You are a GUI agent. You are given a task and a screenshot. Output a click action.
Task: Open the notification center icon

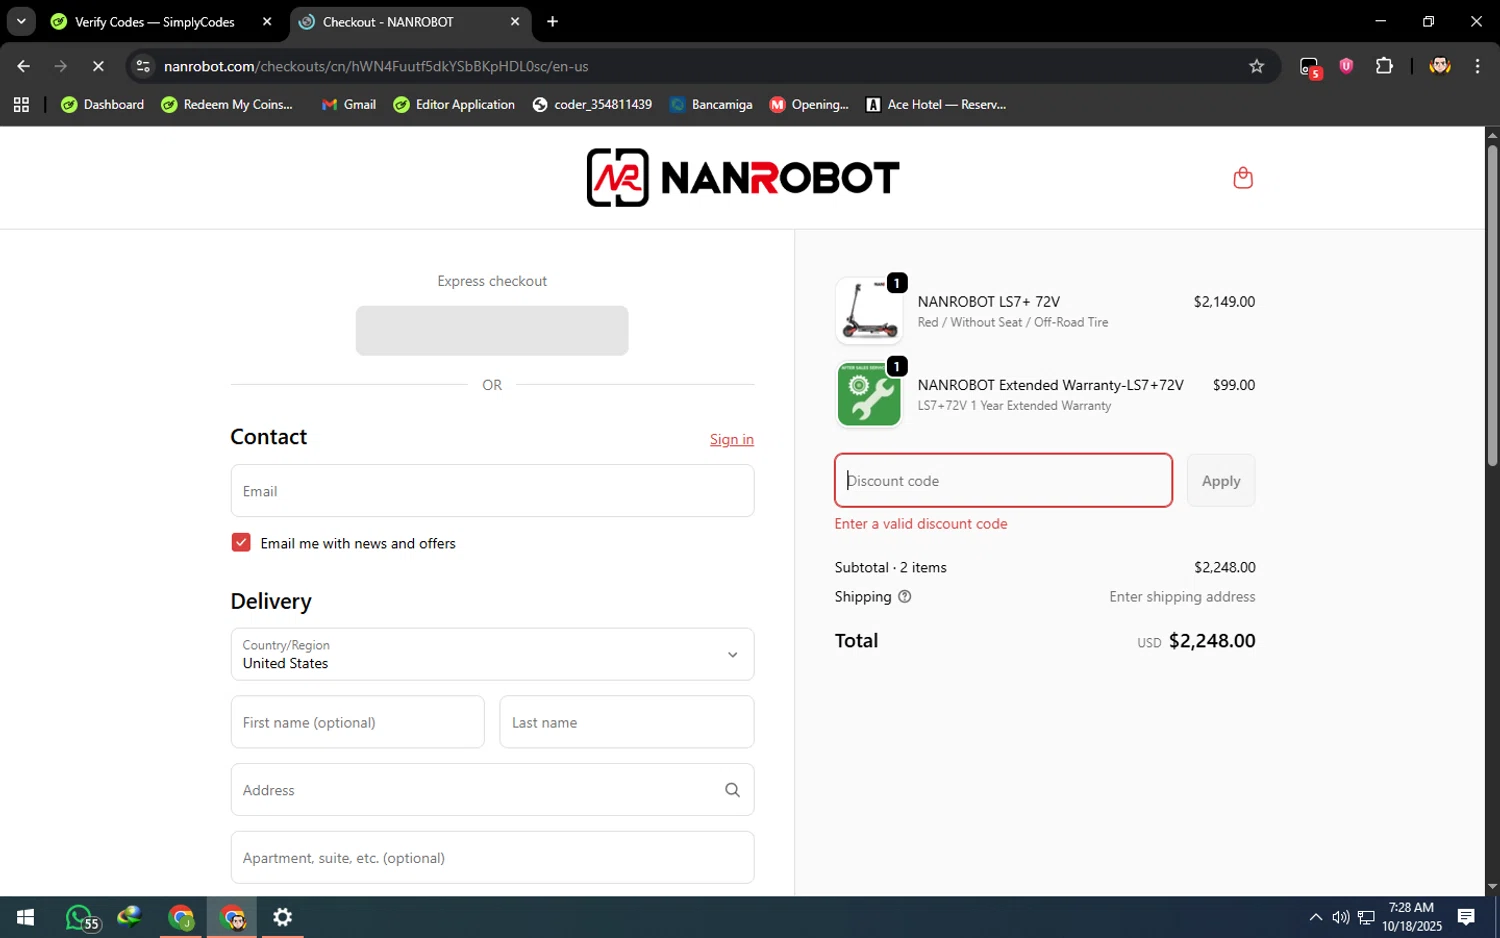coord(1466,917)
